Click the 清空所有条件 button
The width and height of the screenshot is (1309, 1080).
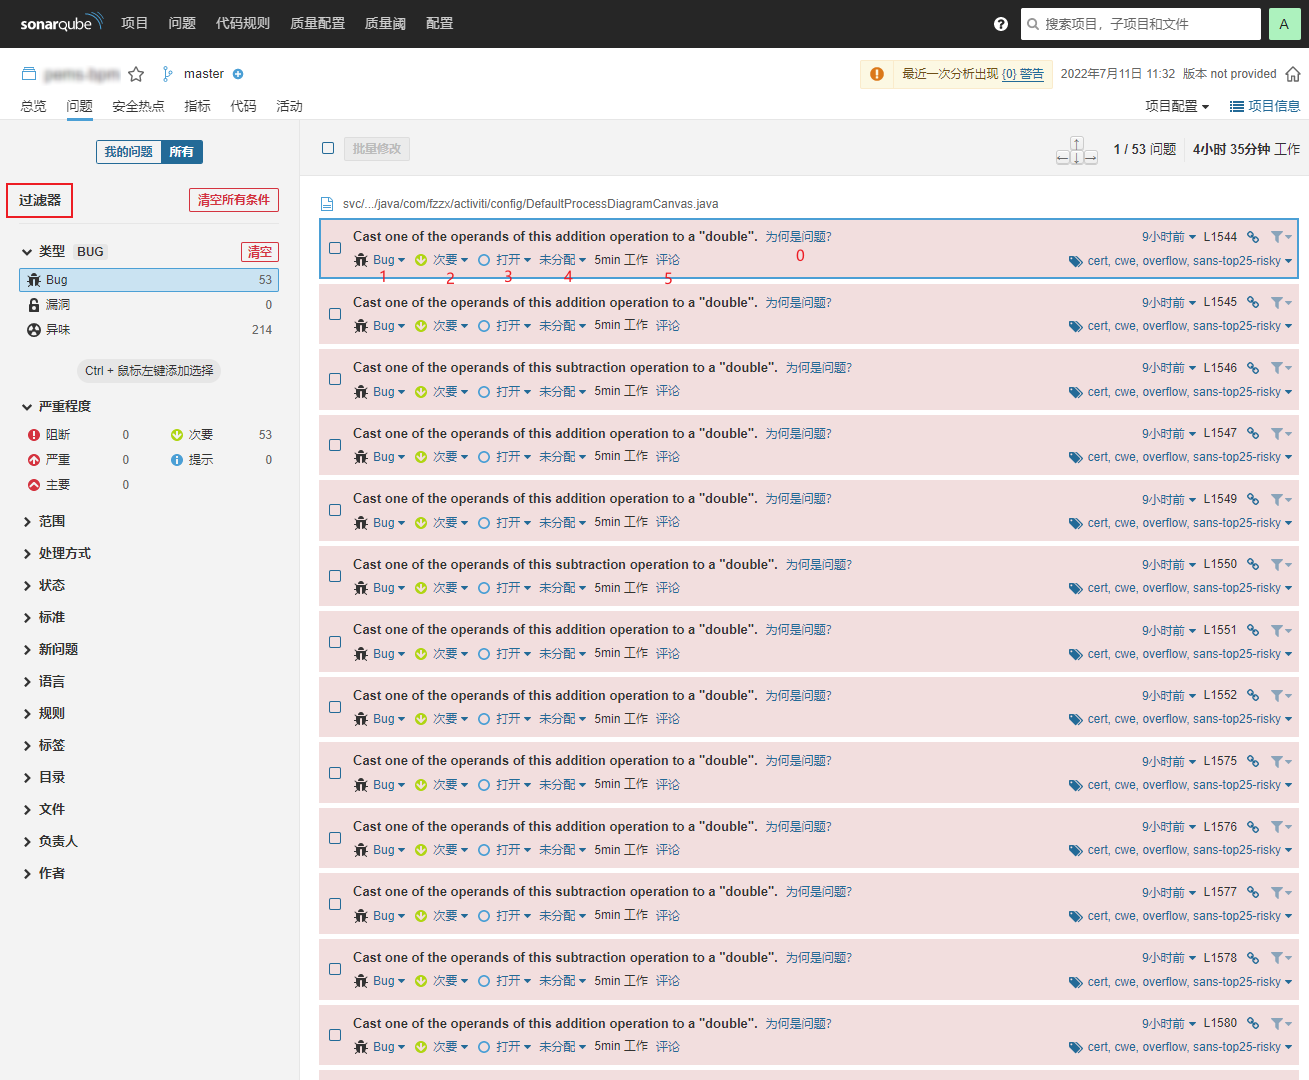[x=234, y=200]
